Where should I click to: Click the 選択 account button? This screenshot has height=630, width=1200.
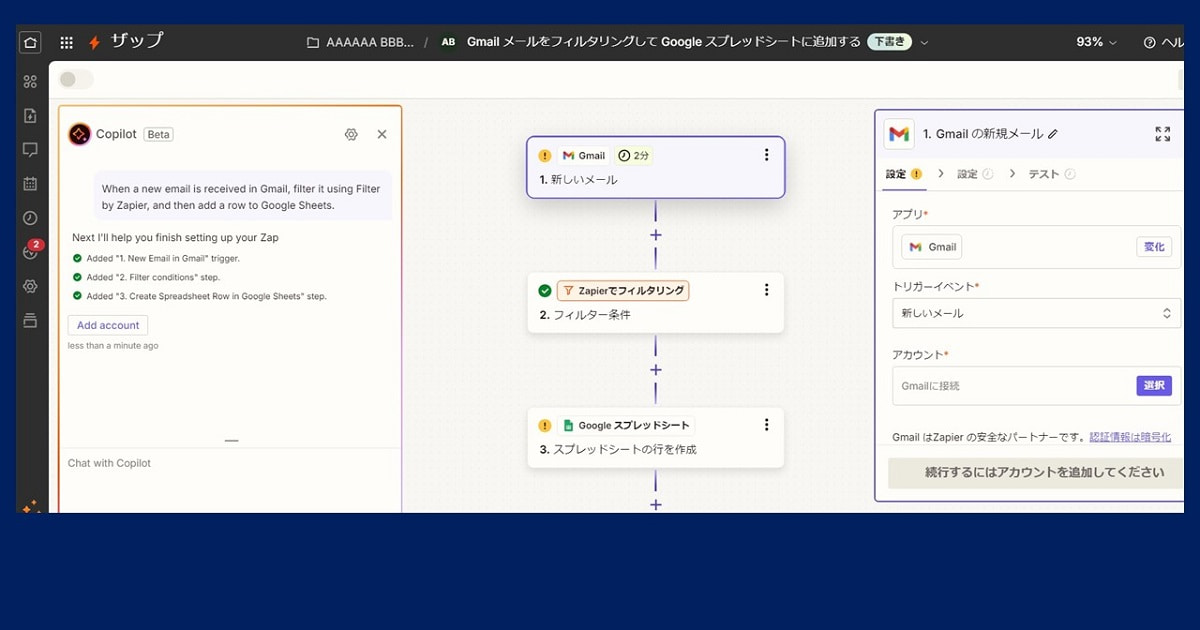1154,385
